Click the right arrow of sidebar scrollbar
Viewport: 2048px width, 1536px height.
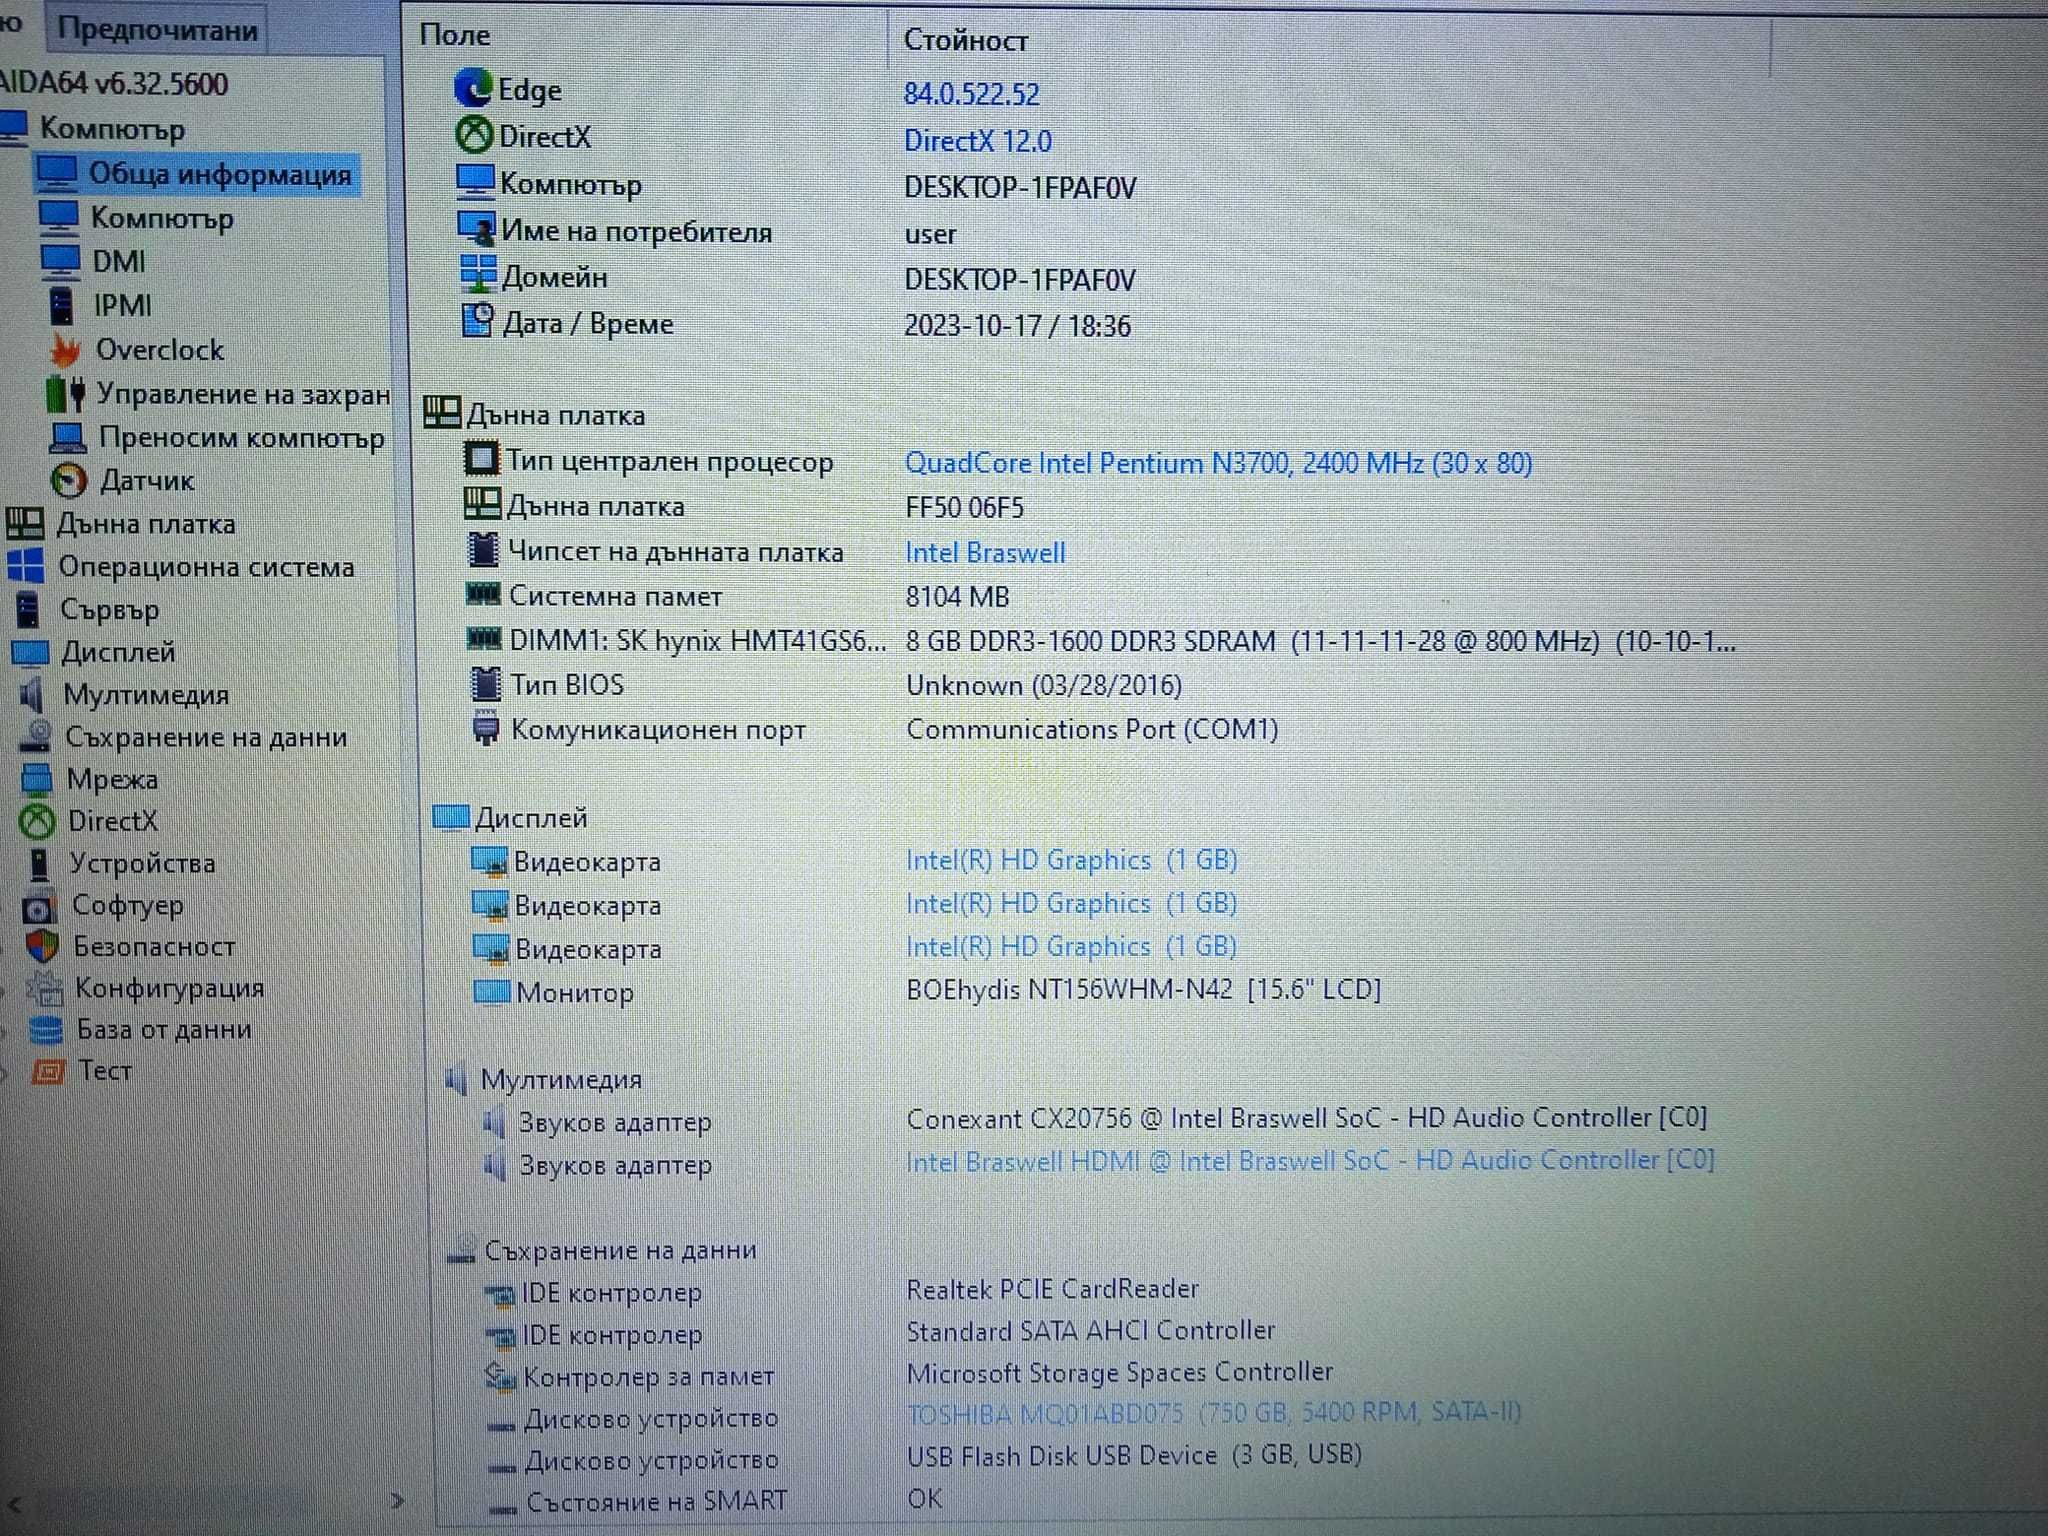click(x=397, y=1500)
